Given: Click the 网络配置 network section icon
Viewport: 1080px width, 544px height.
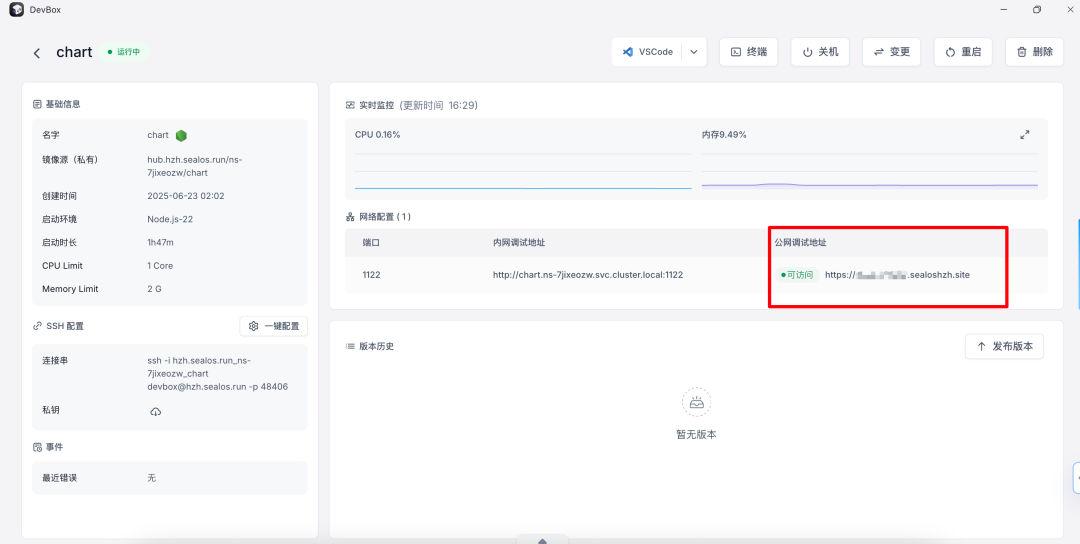Looking at the screenshot, I should [350, 217].
